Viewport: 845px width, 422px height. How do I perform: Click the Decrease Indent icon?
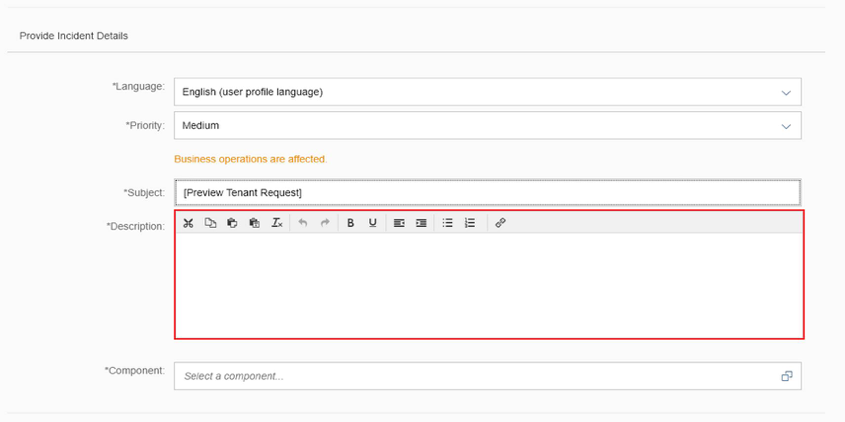tap(399, 223)
